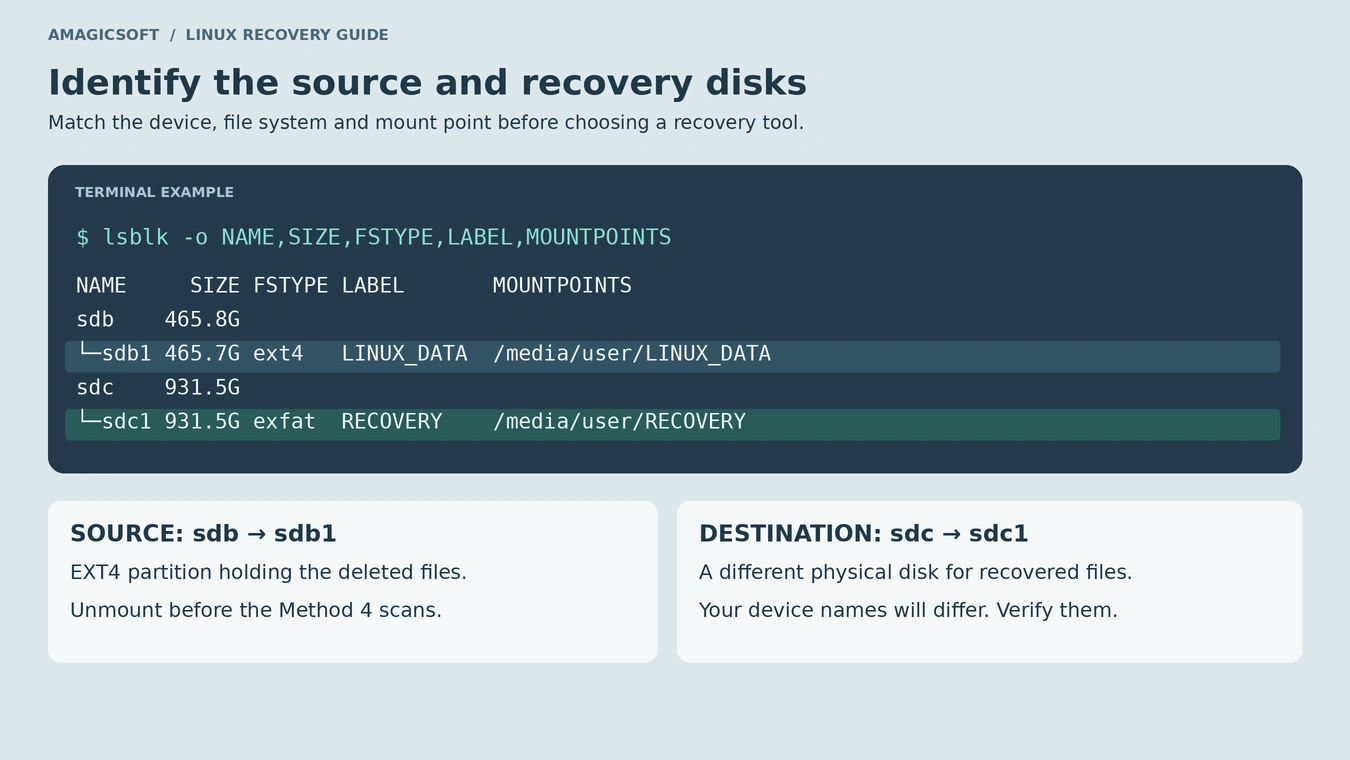Image resolution: width=1350 pixels, height=760 pixels.
Task: Select the /media/user/LINUX_DATA mount point
Action: [632, 354]
